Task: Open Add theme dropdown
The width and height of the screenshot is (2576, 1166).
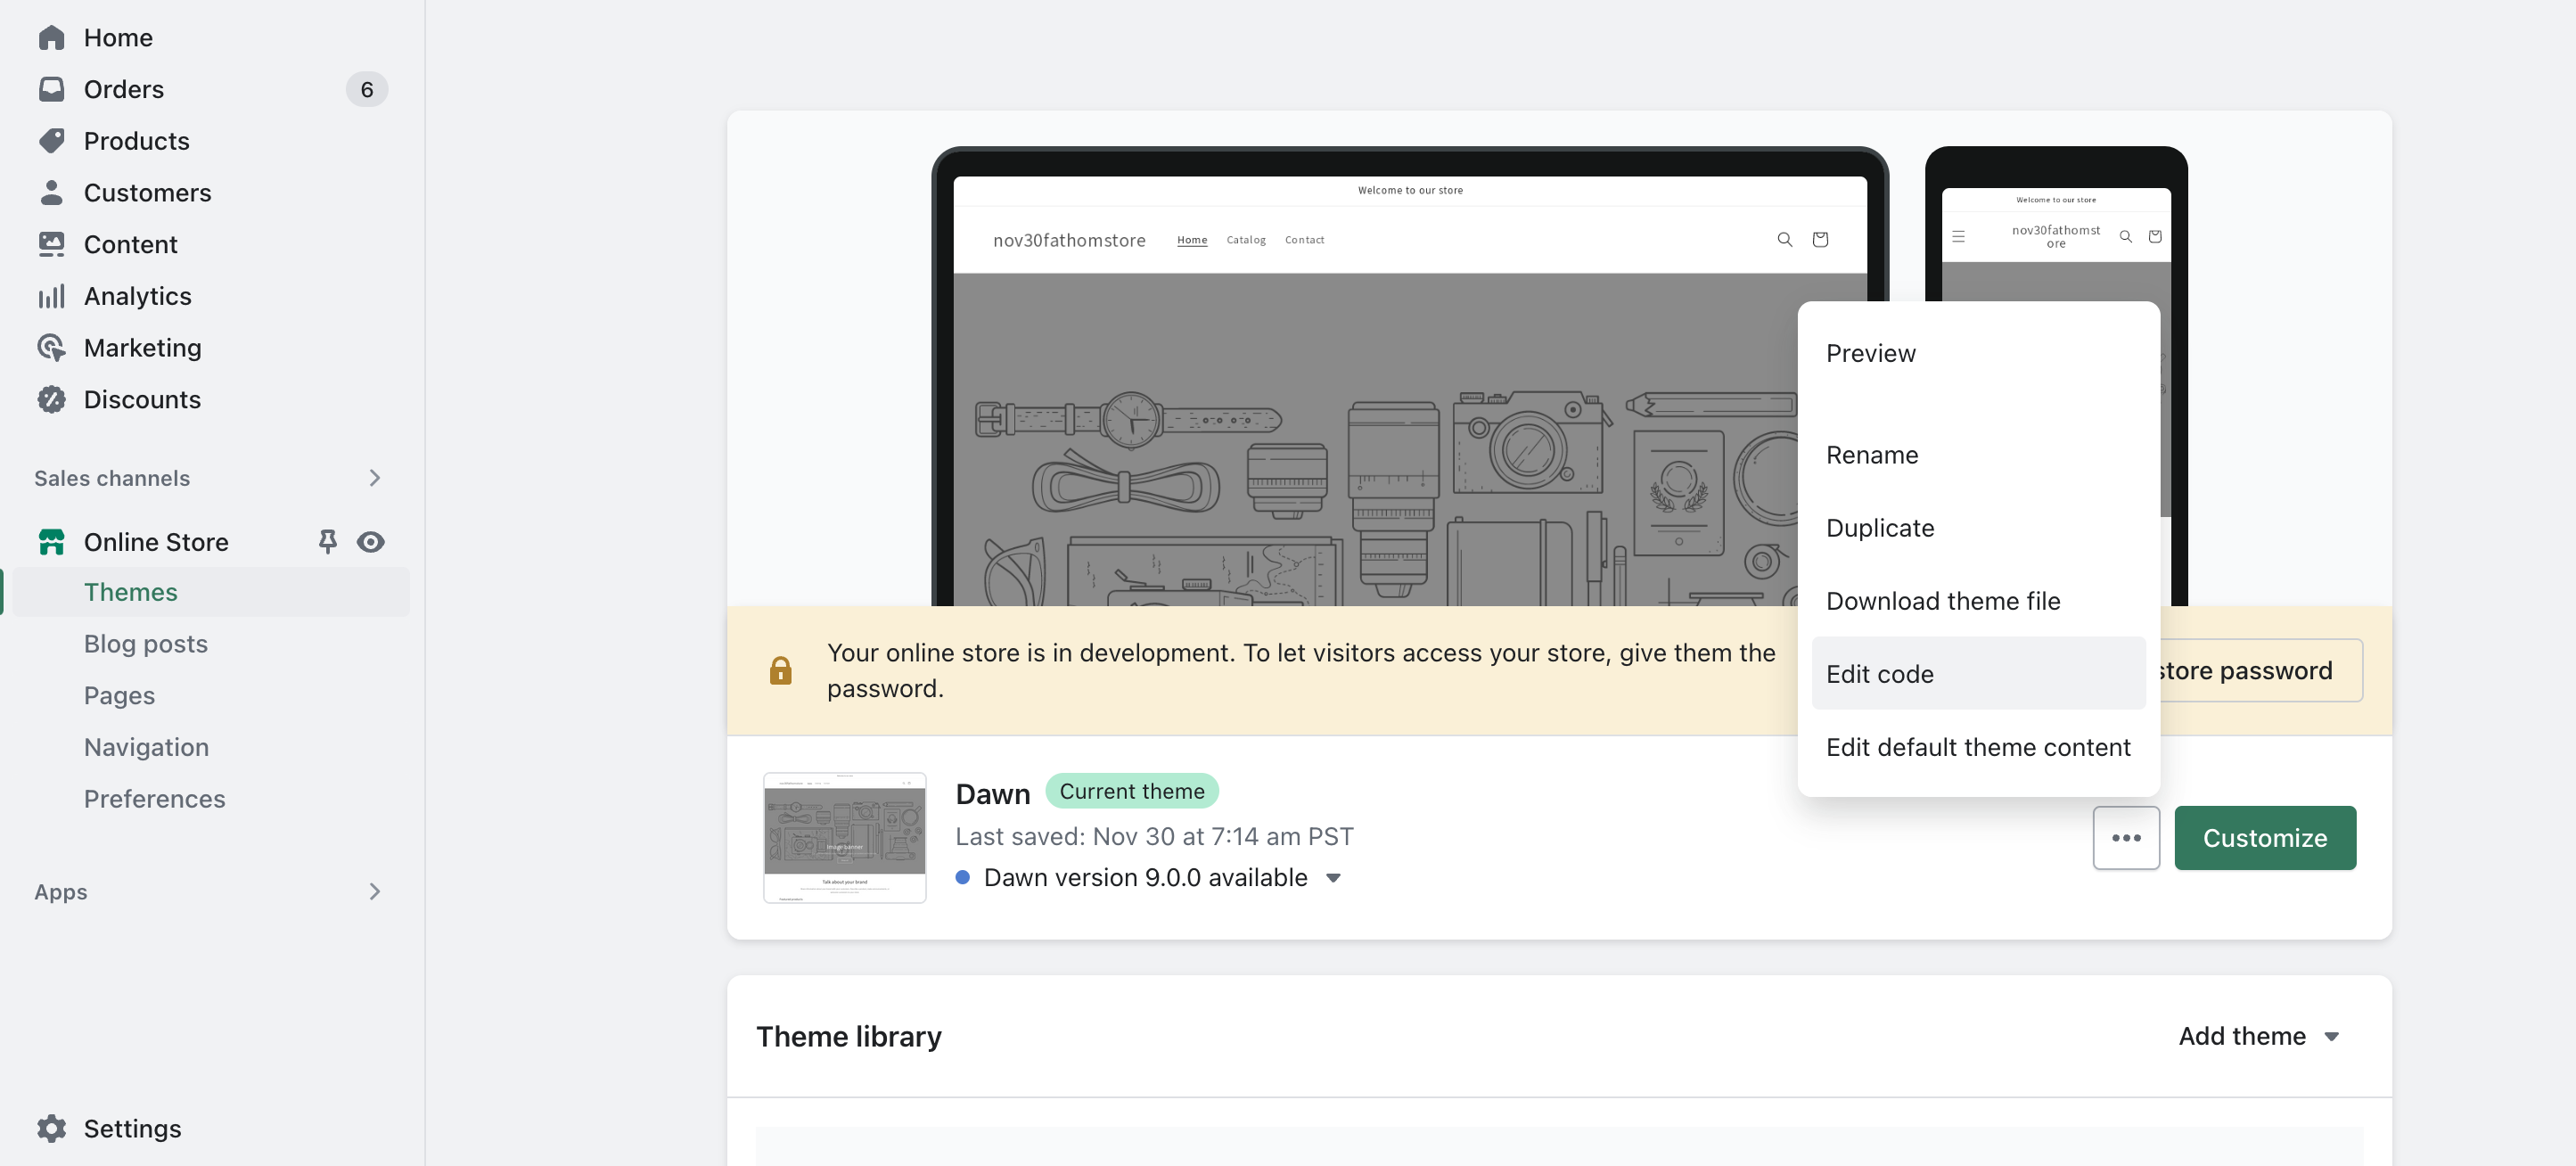Action: pos(2259,1036)
